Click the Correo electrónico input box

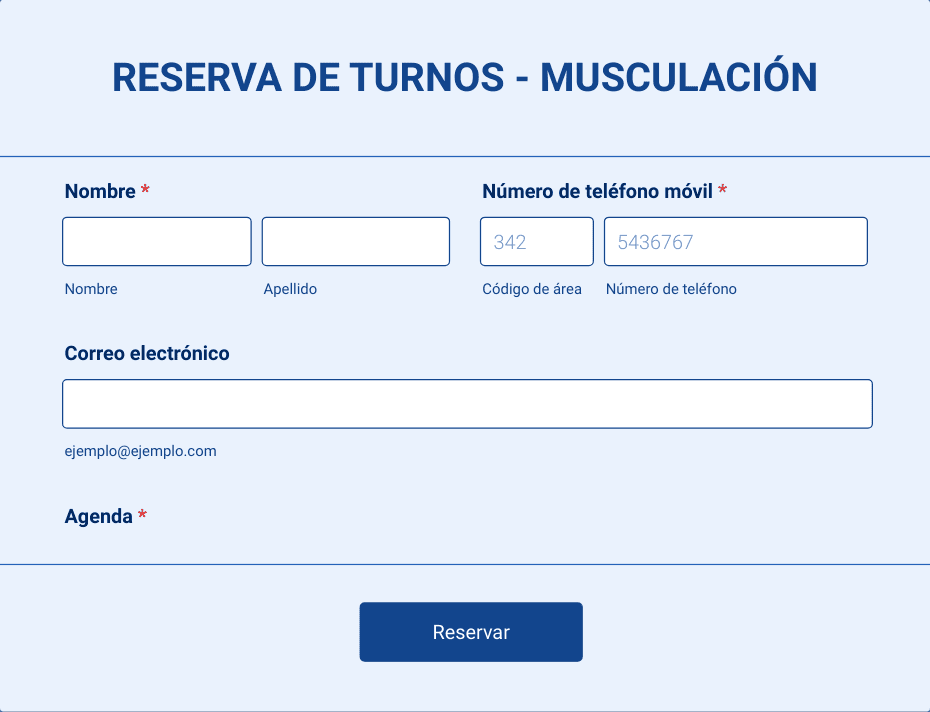pyautogui.click(x=467, y=404)
